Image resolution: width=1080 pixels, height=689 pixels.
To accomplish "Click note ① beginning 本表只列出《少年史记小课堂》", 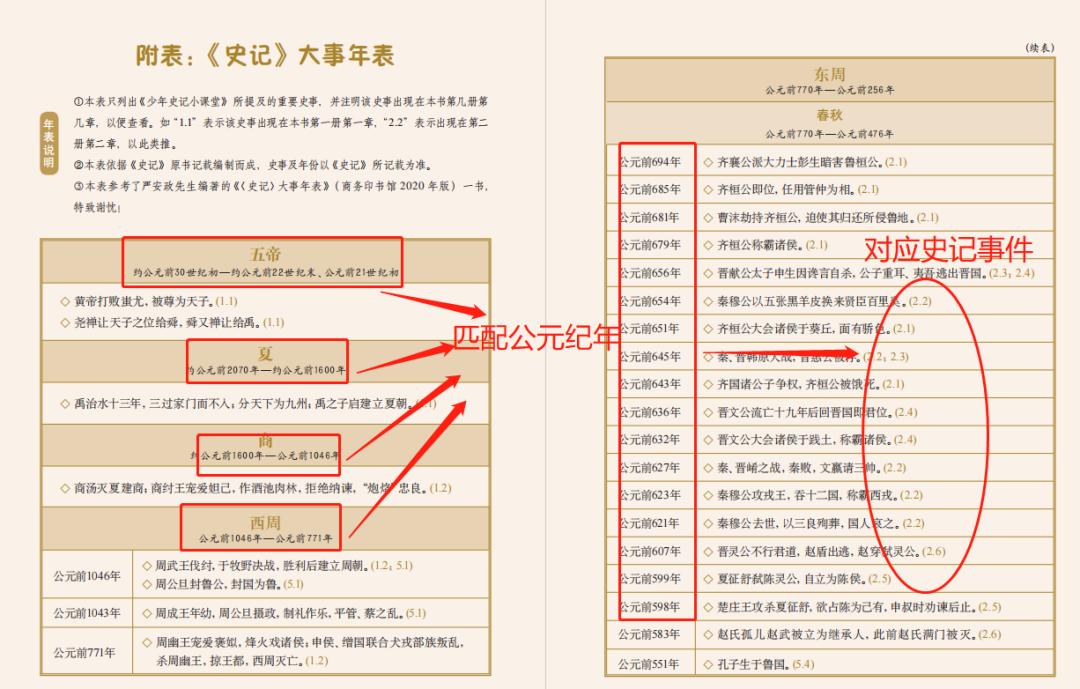I will coord(280,123).
